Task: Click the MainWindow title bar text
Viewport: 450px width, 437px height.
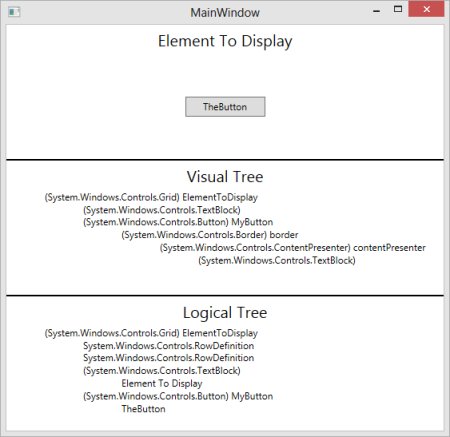Action: [225, 13]
